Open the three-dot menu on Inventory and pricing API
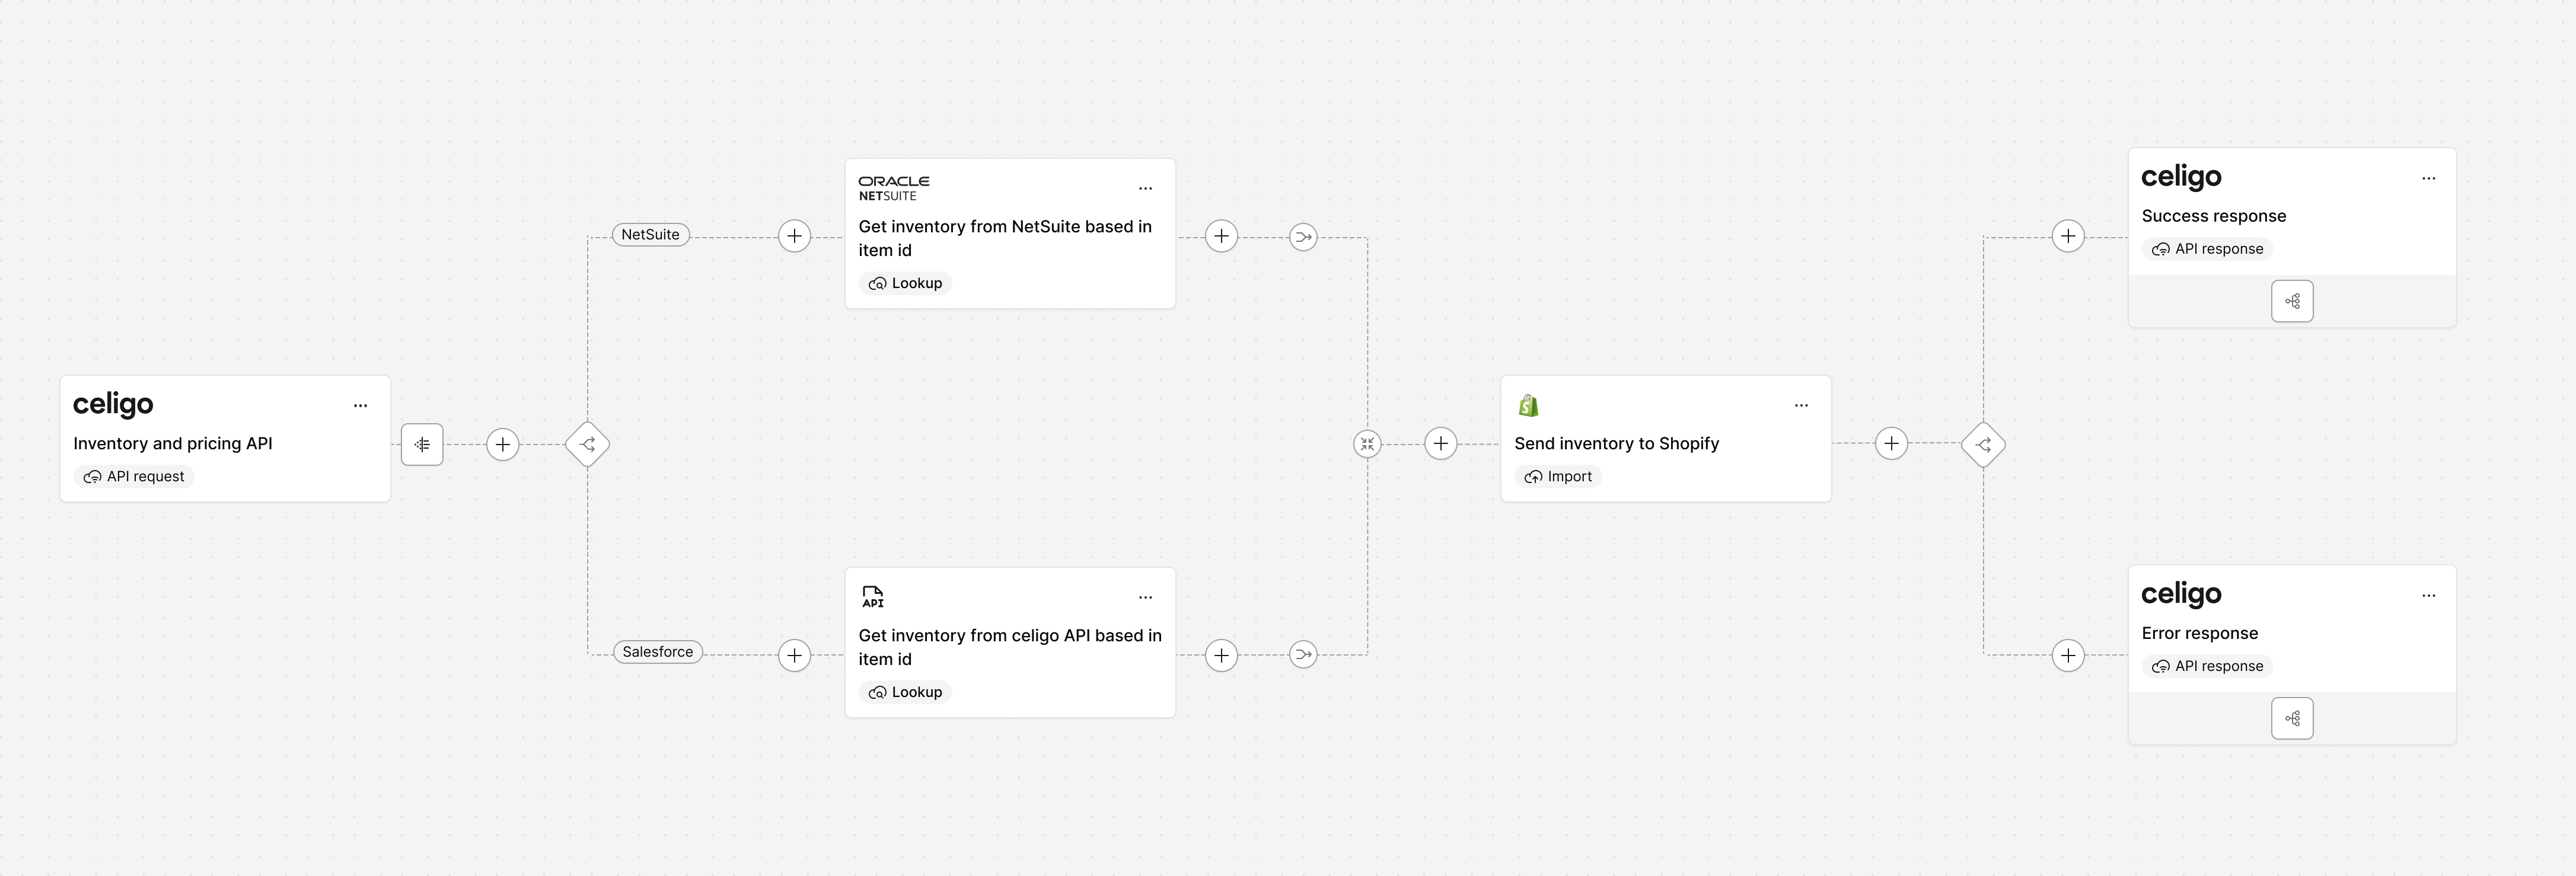Screen dimensions: 2576x876 (x=360, y=406)
